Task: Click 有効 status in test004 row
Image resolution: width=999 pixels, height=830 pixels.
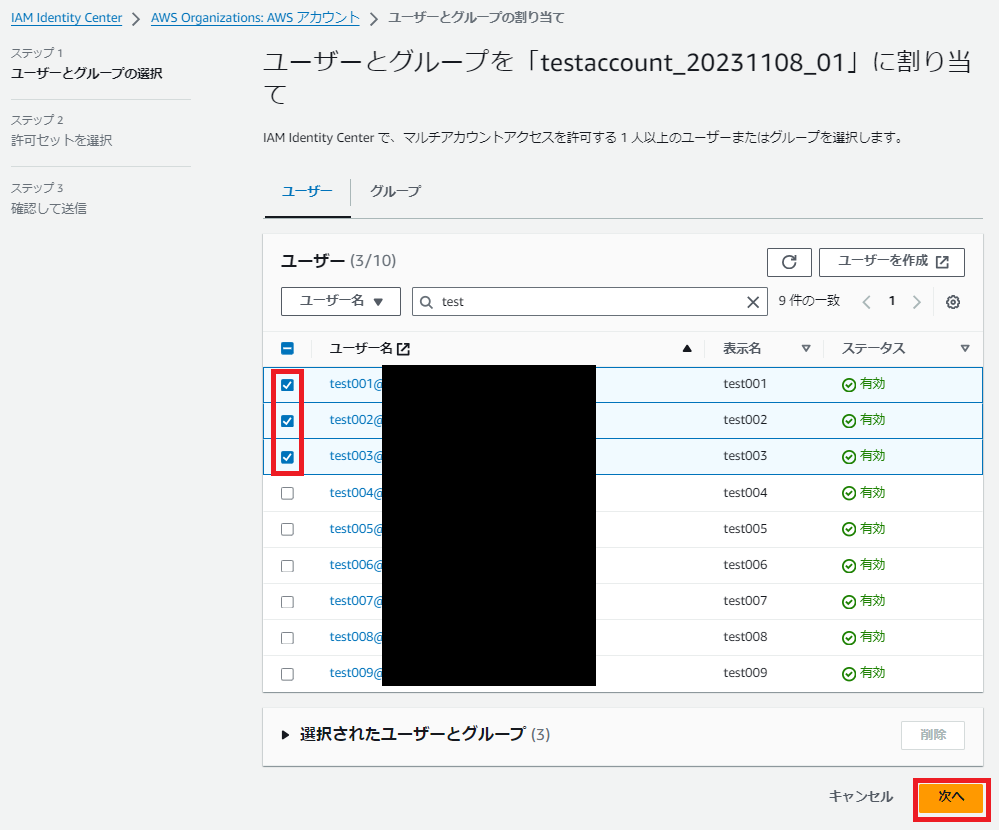Action: click(863, 492)
